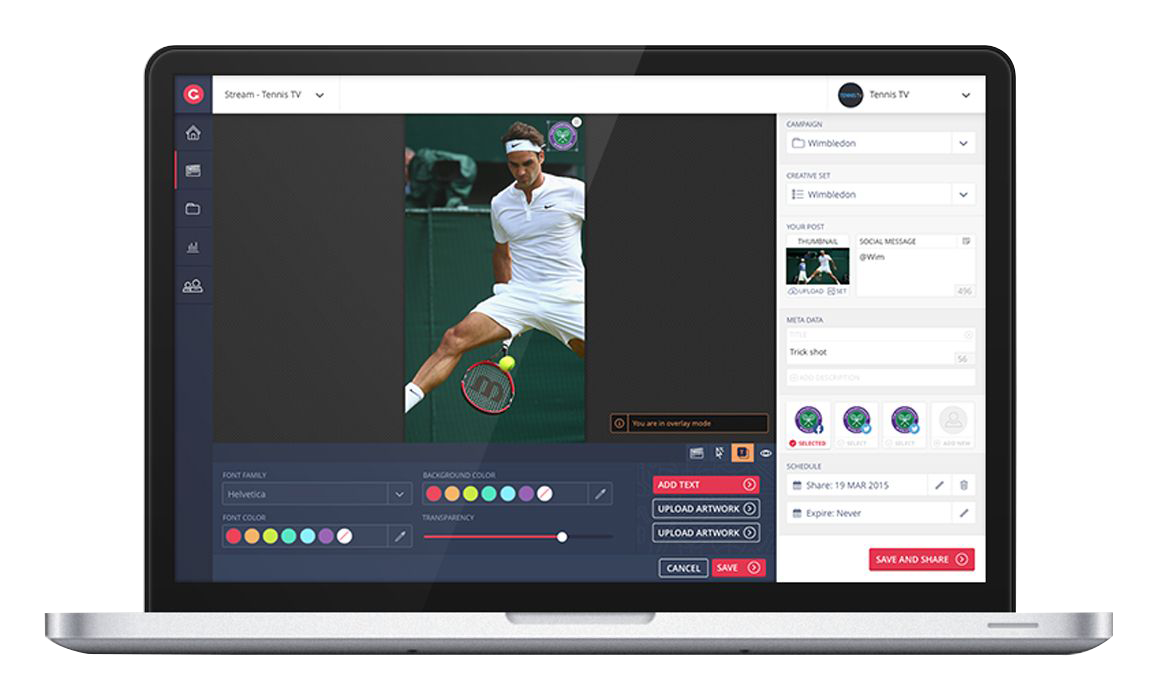Screen dimensions: 1160x700
Task: Click info icon in overlay mode notice
Action: click(619, 423)
